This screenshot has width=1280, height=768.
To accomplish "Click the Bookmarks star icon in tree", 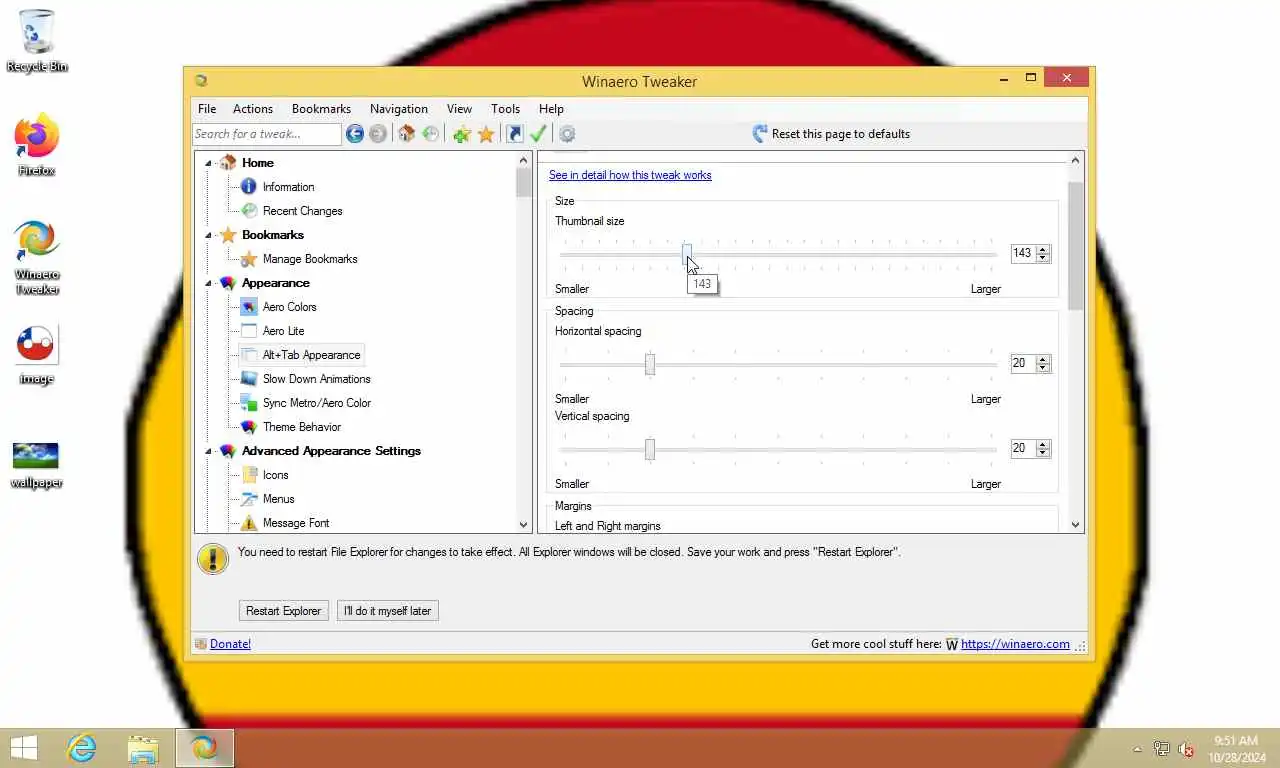I will (228, 235).
